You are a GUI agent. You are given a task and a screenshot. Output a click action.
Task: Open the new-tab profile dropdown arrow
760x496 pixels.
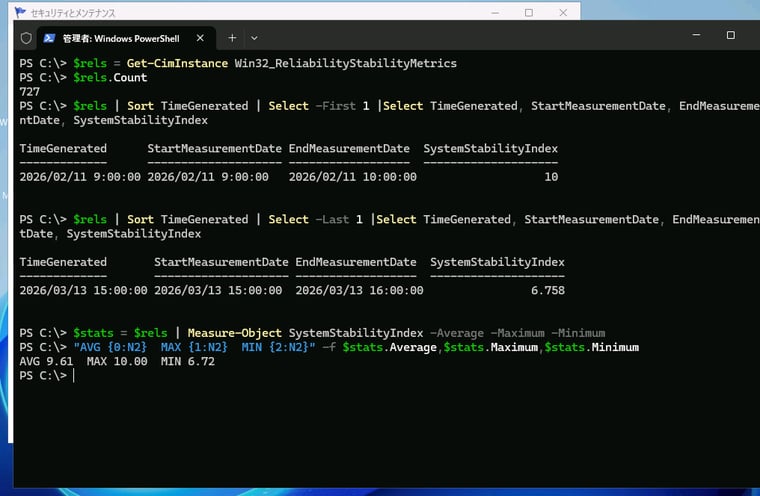coord(254,38)
